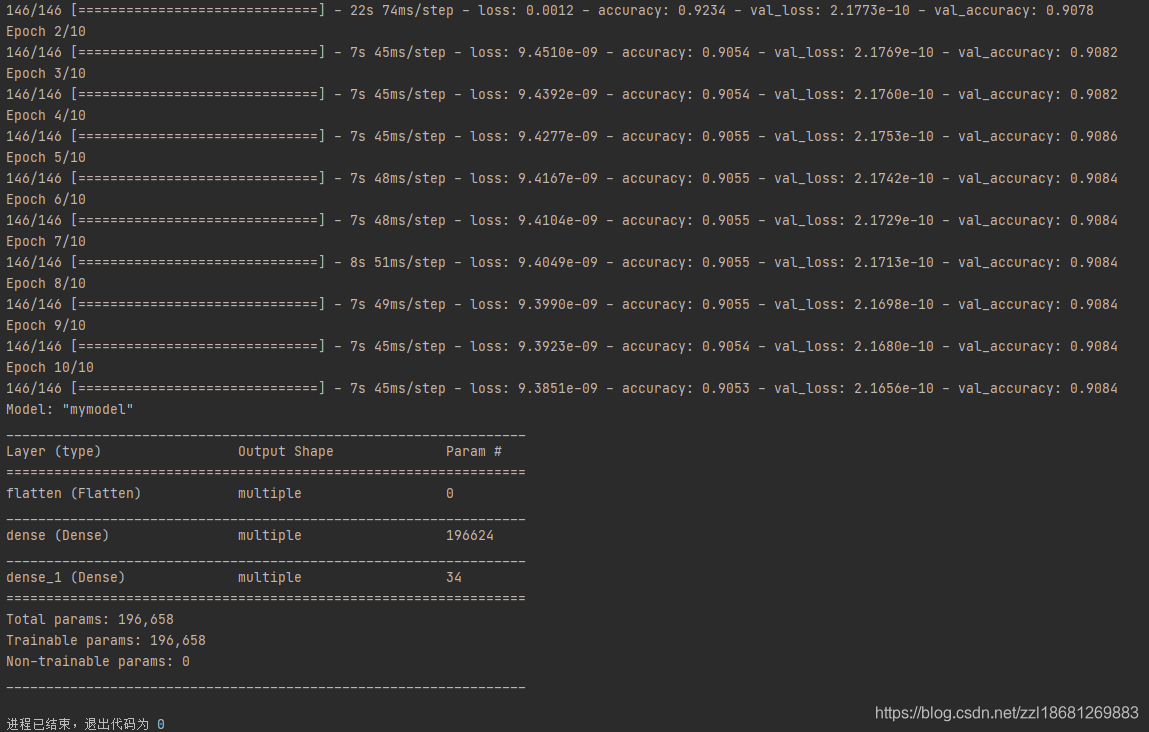Click the Epoch 2/10 label
Viewport: 1149px width, 732px height.
(x=45, y=30)
